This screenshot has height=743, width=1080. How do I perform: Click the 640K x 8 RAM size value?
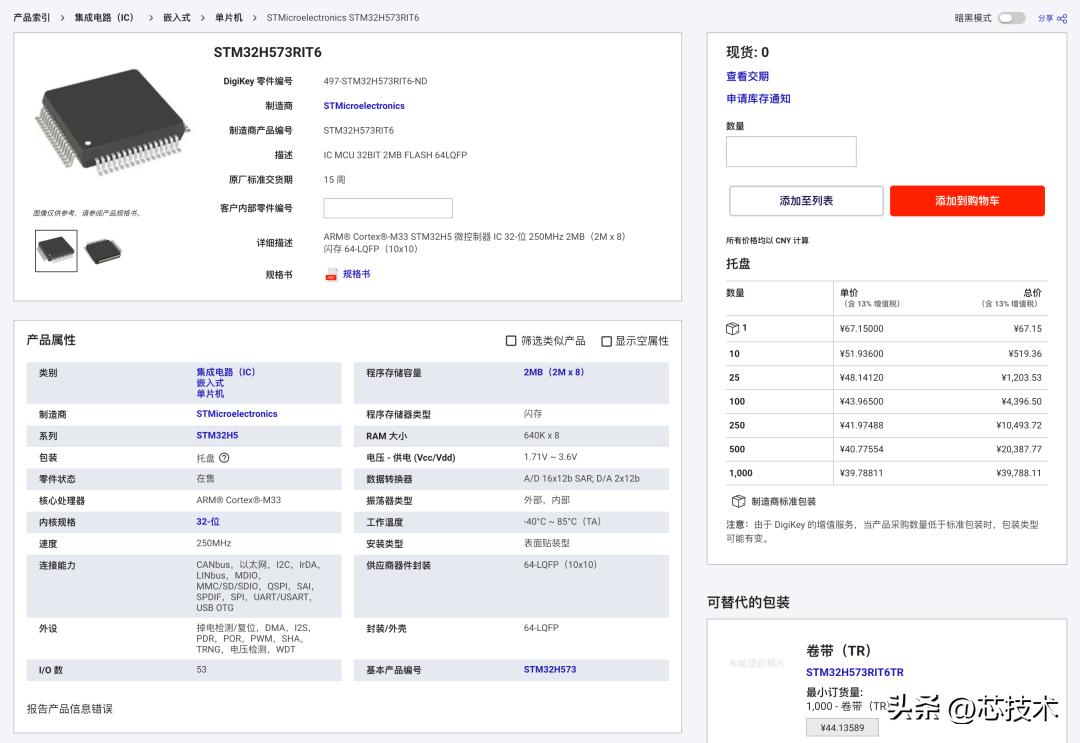coord(541,436)
